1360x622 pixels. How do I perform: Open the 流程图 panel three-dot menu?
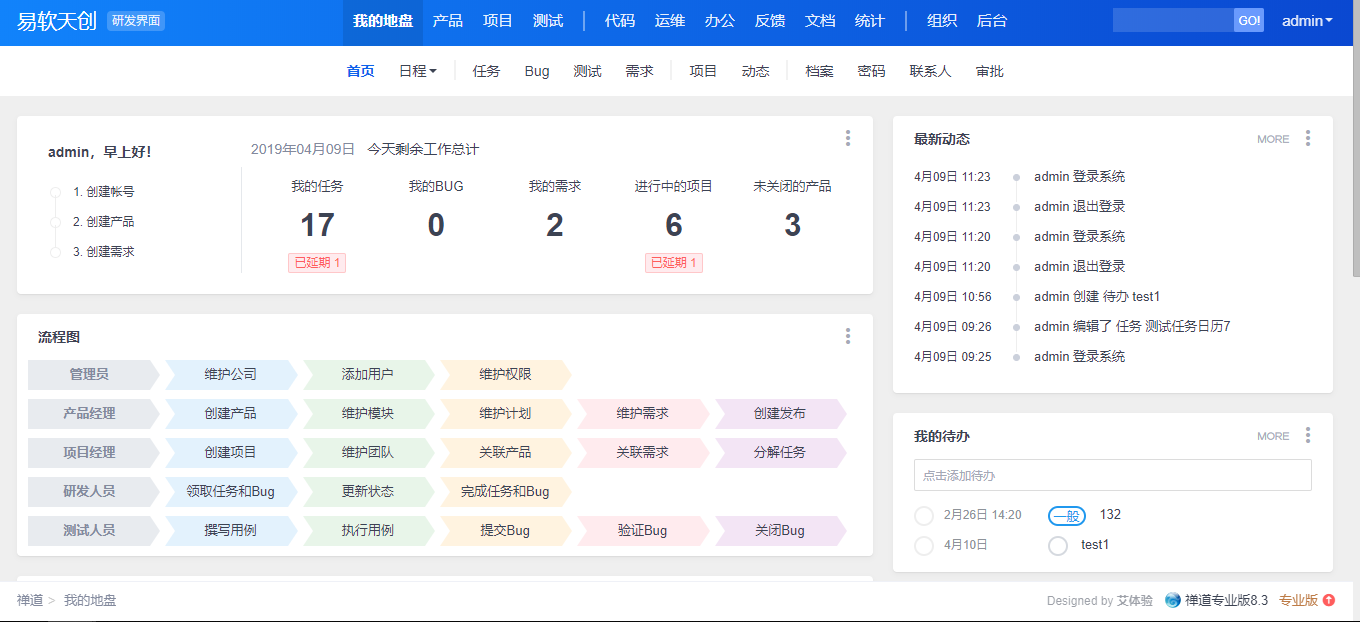848,336
